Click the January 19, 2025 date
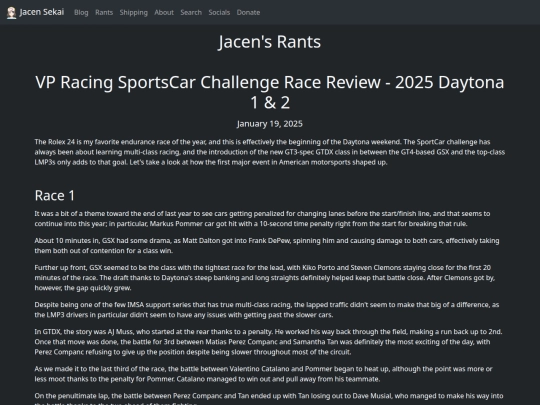 [x=270, y=124]
